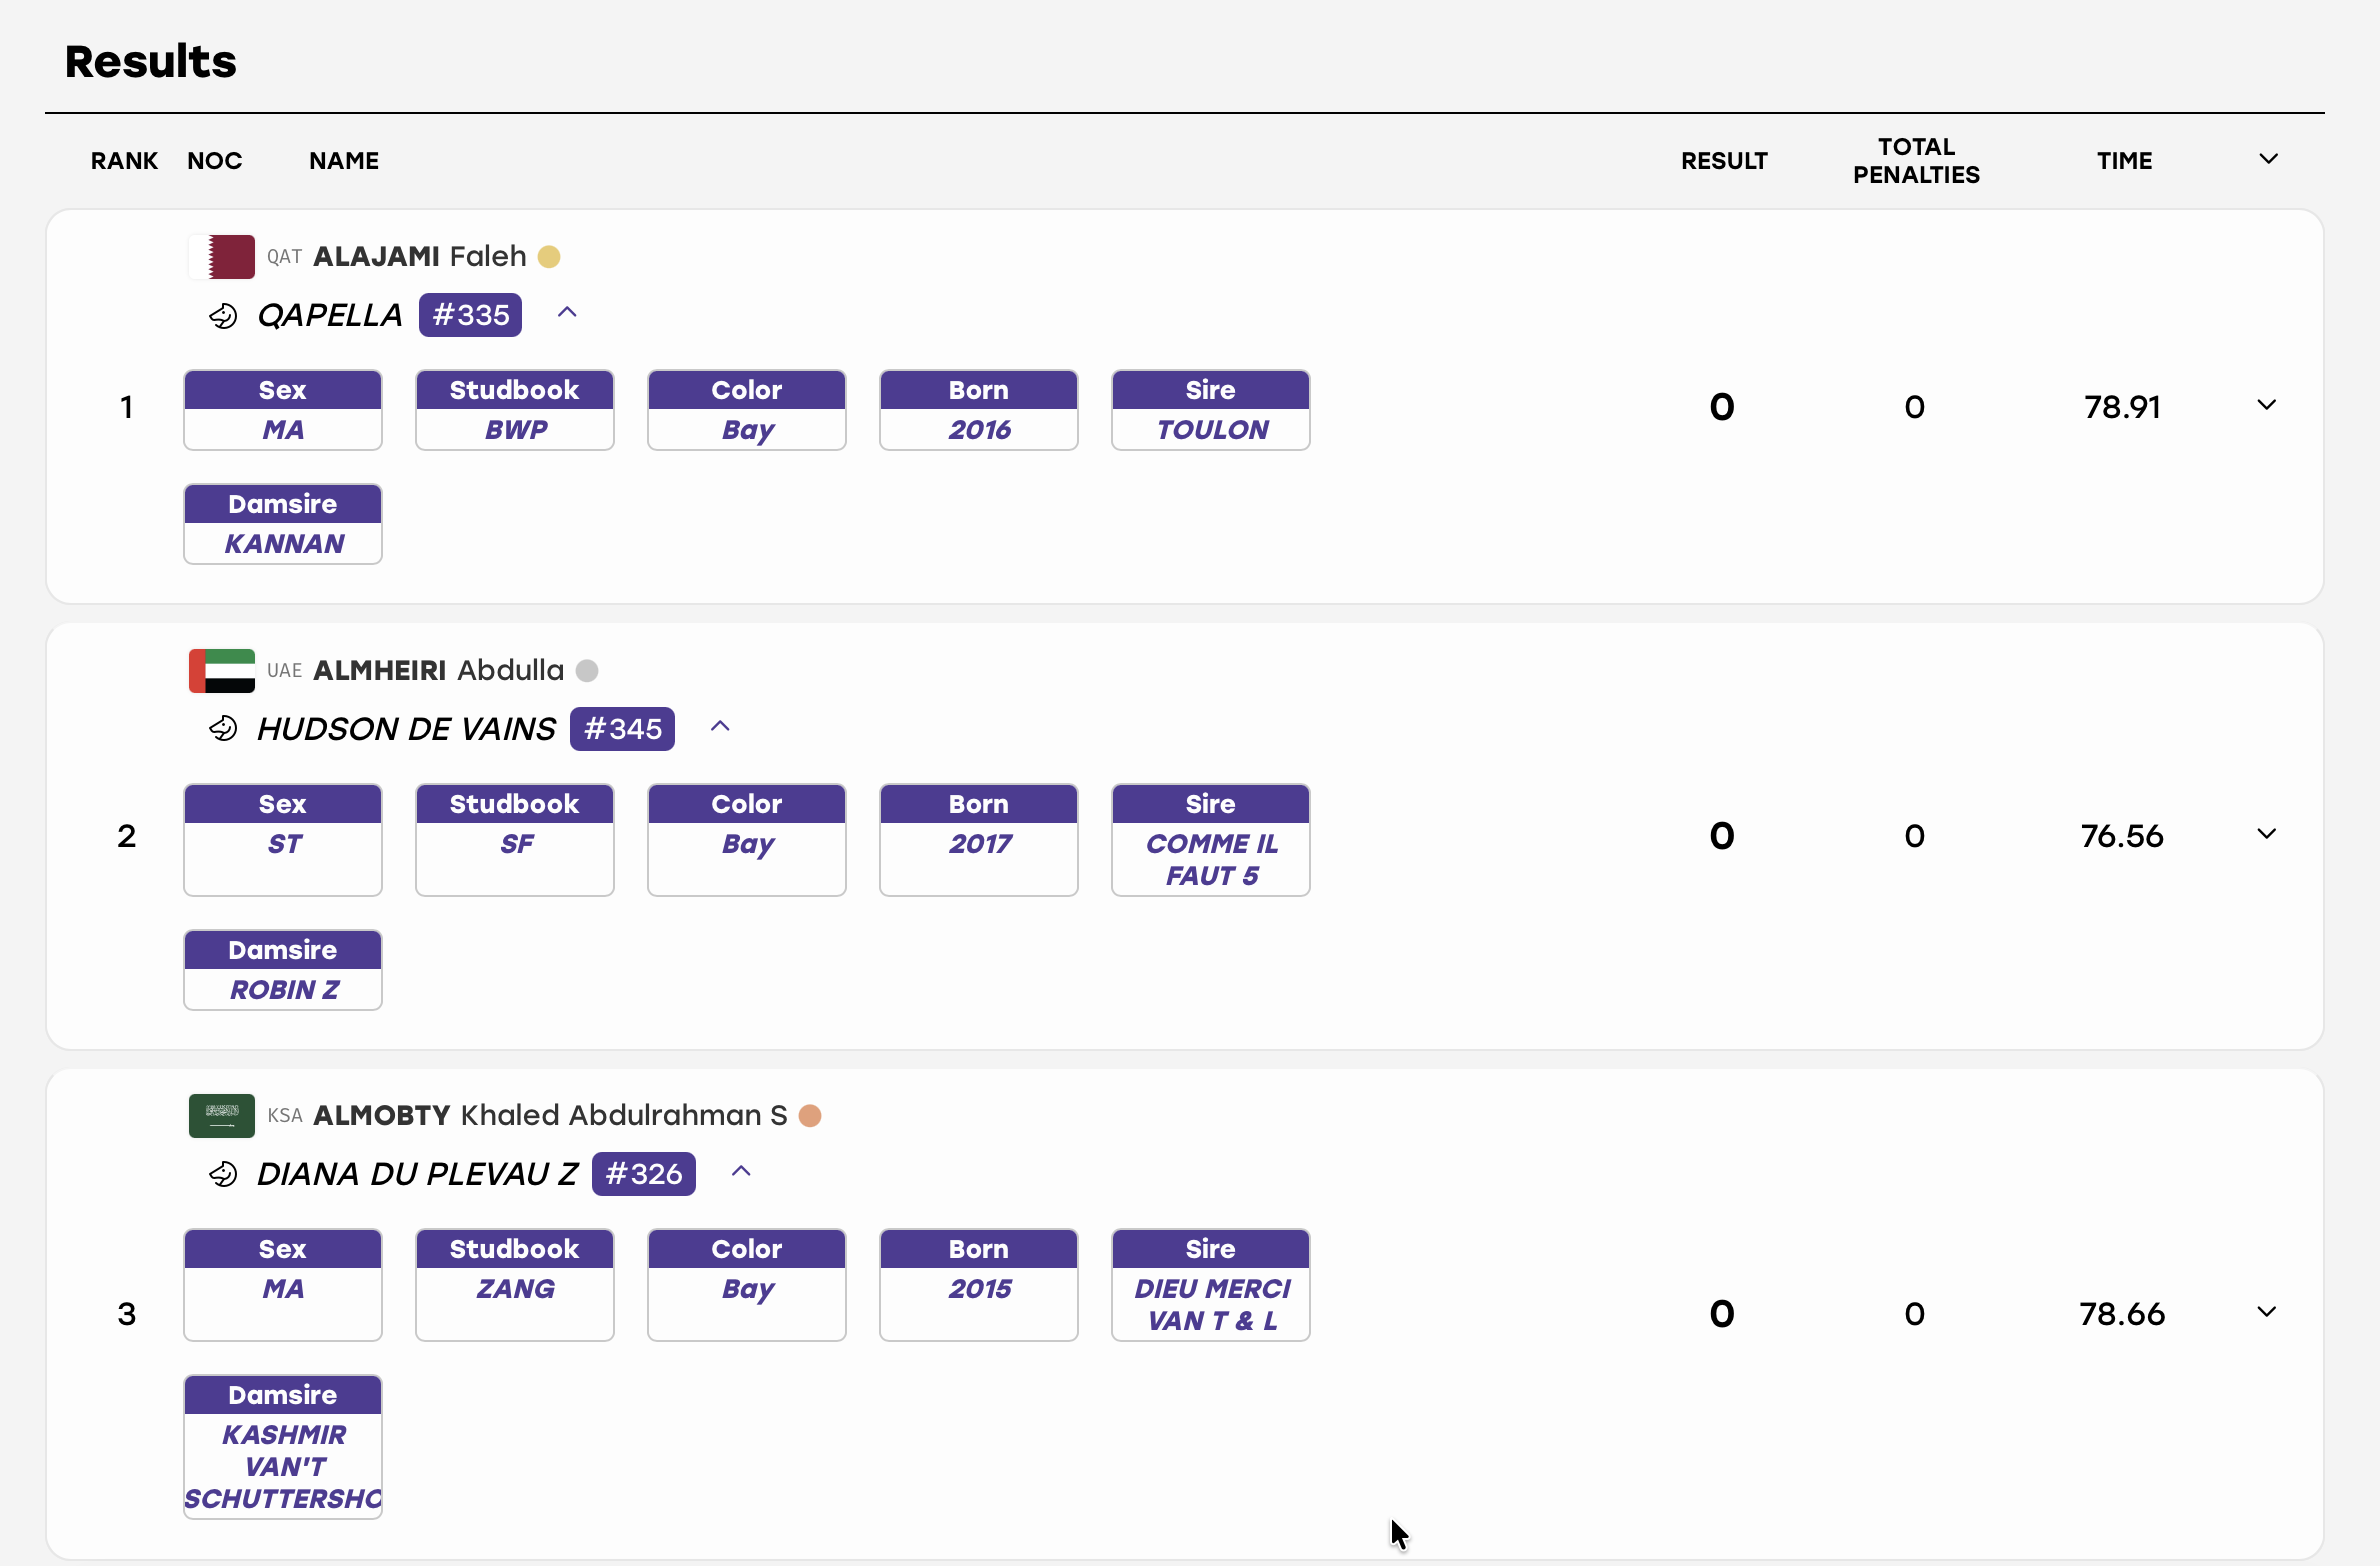The height and width of the screenshot is (1566, 2380).
Task: Expand the rank 2 row with time 76.56
Action: [2267, 834]
